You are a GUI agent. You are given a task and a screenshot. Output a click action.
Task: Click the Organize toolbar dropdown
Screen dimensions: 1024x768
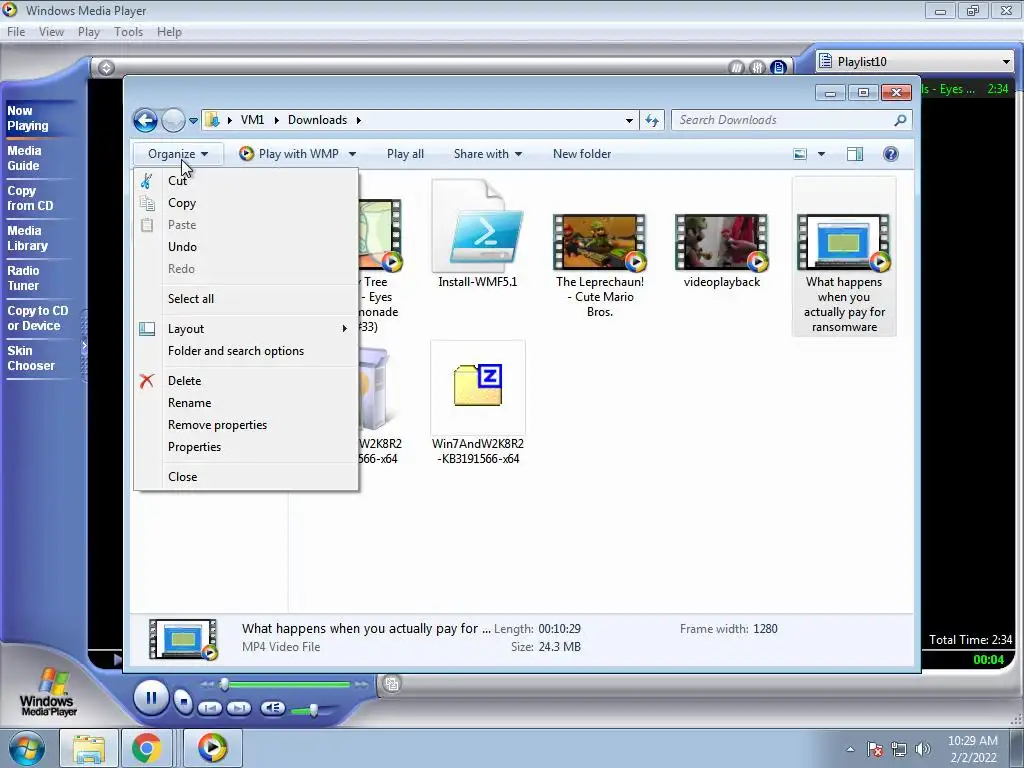(178, 154)
